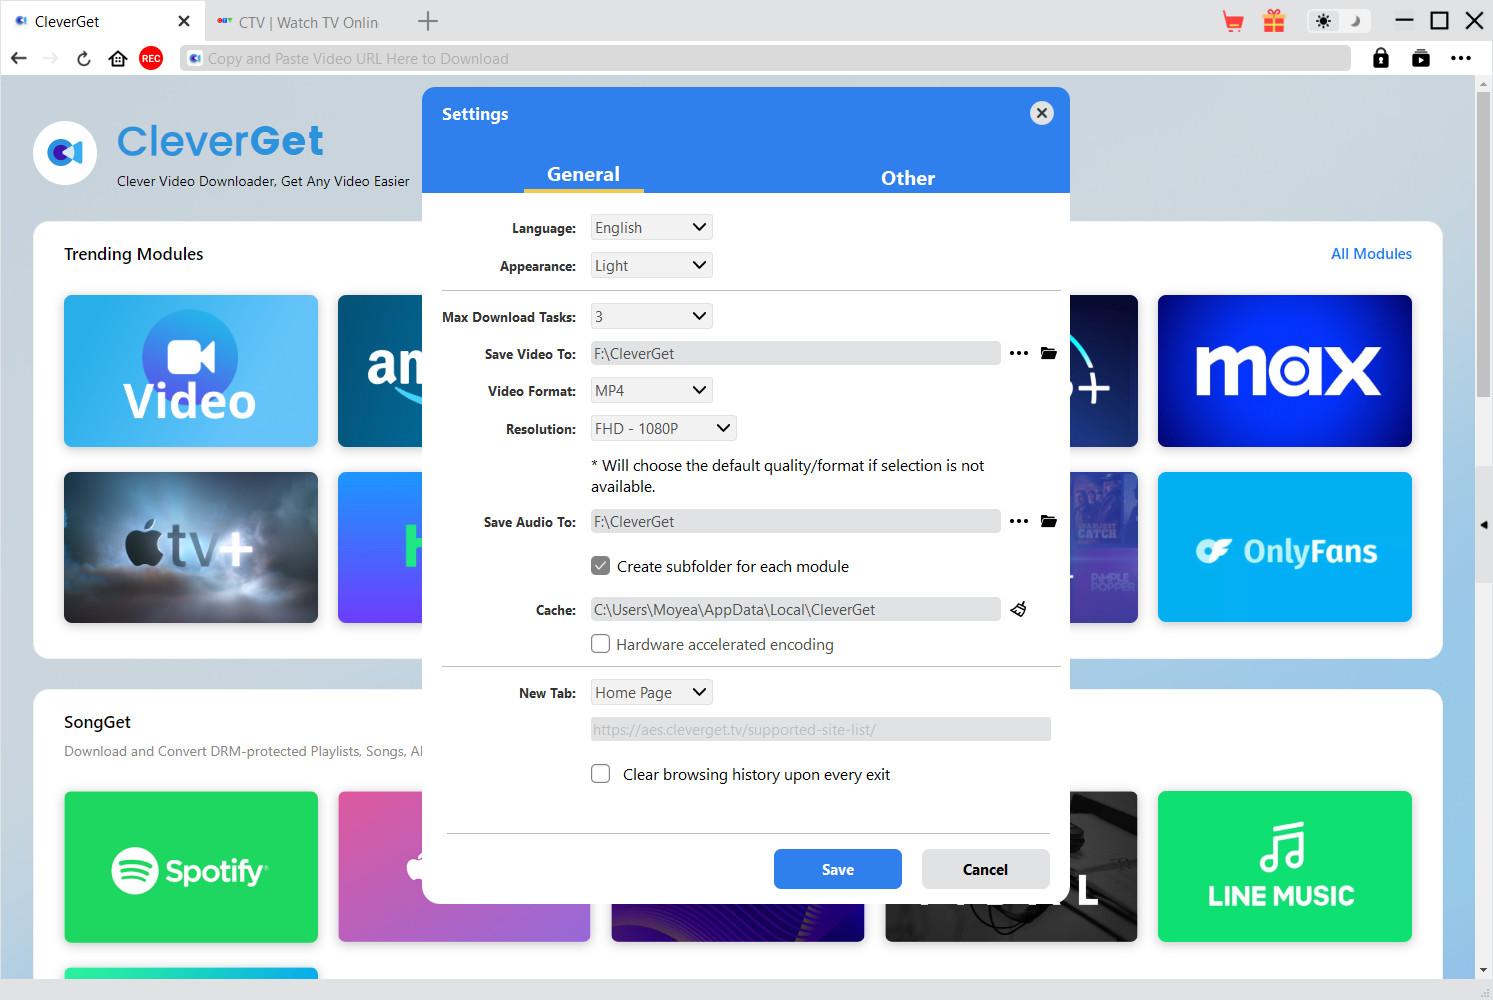Viewport: 1493px width, 1000px height.
Task: Click the scroll down arrow of the scrollbar
Action: click(1484, 970)
